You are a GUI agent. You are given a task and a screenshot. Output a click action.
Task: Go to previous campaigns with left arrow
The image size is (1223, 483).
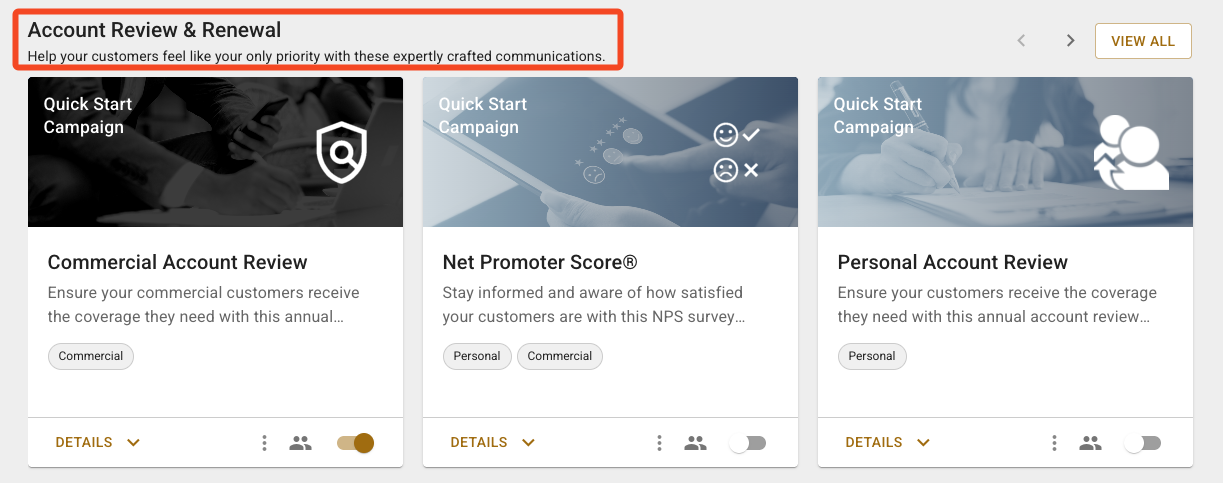[1021, 41]
